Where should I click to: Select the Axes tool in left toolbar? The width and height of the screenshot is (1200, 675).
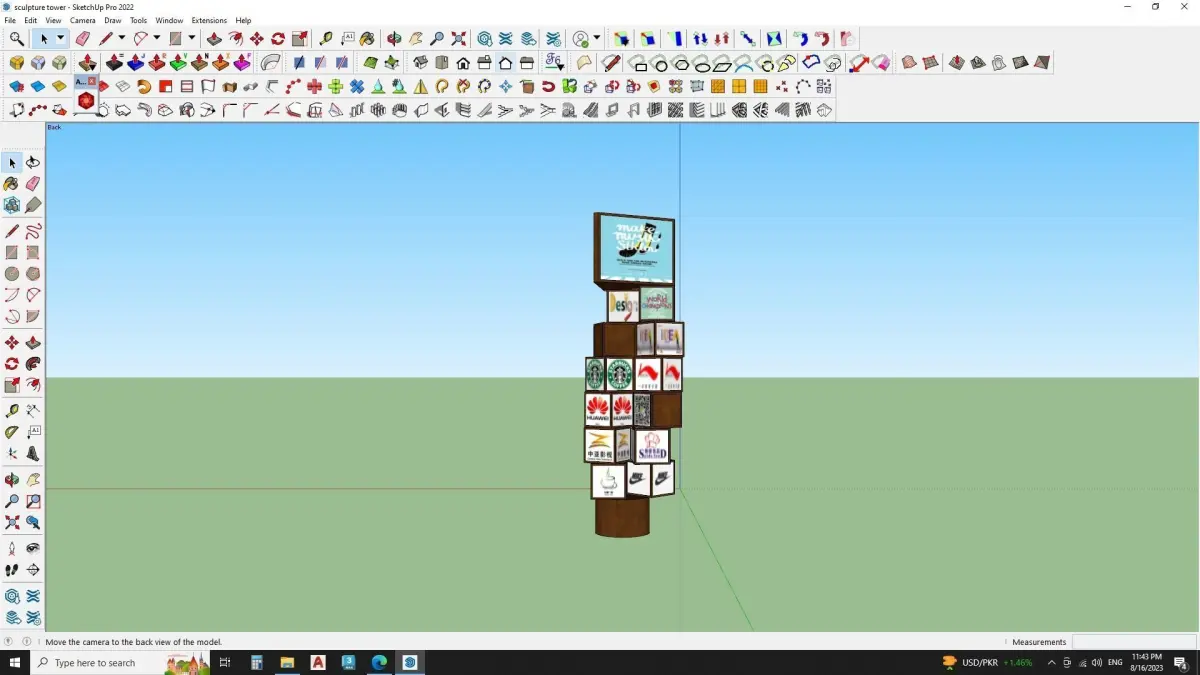point(12,454)
